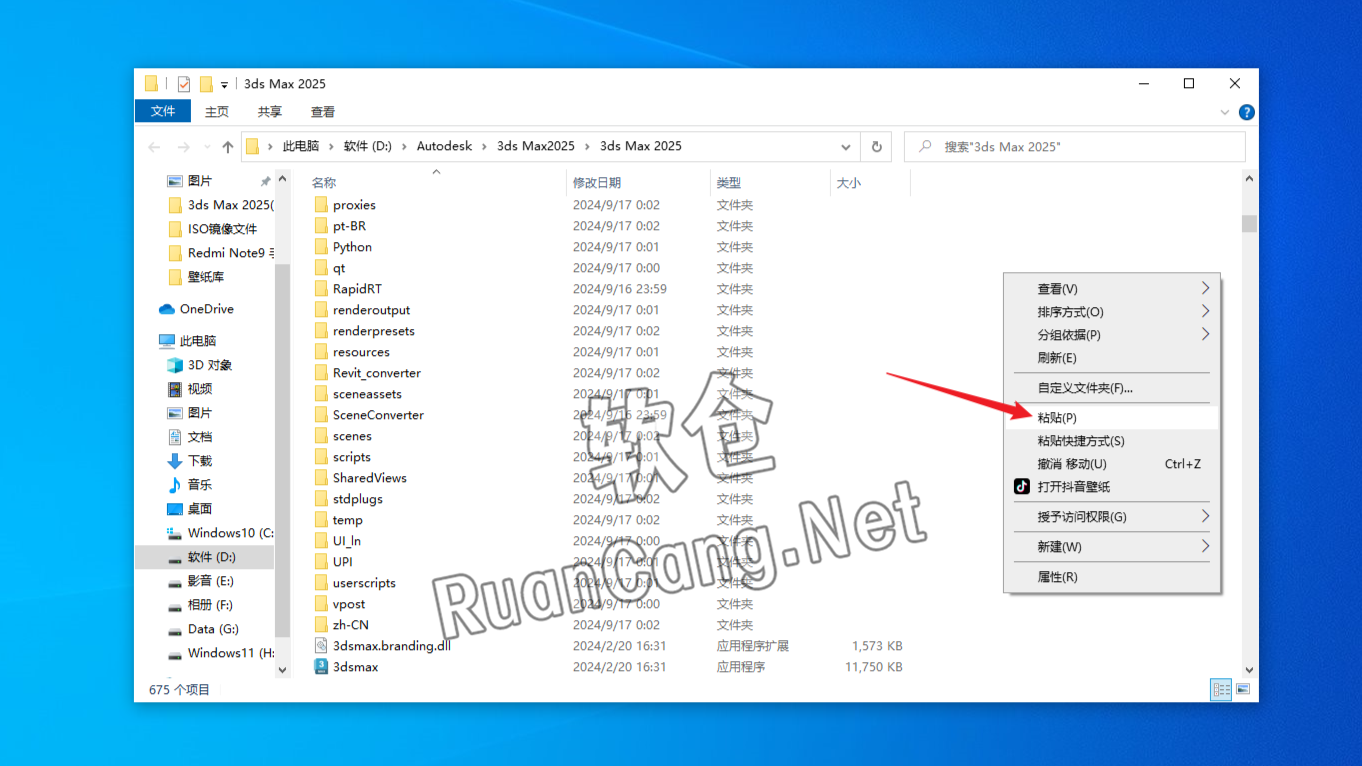Choose 刷新(E) from the context menu
The height and width of the screenshot is (766, 1362).
(x=1112, y=358)
